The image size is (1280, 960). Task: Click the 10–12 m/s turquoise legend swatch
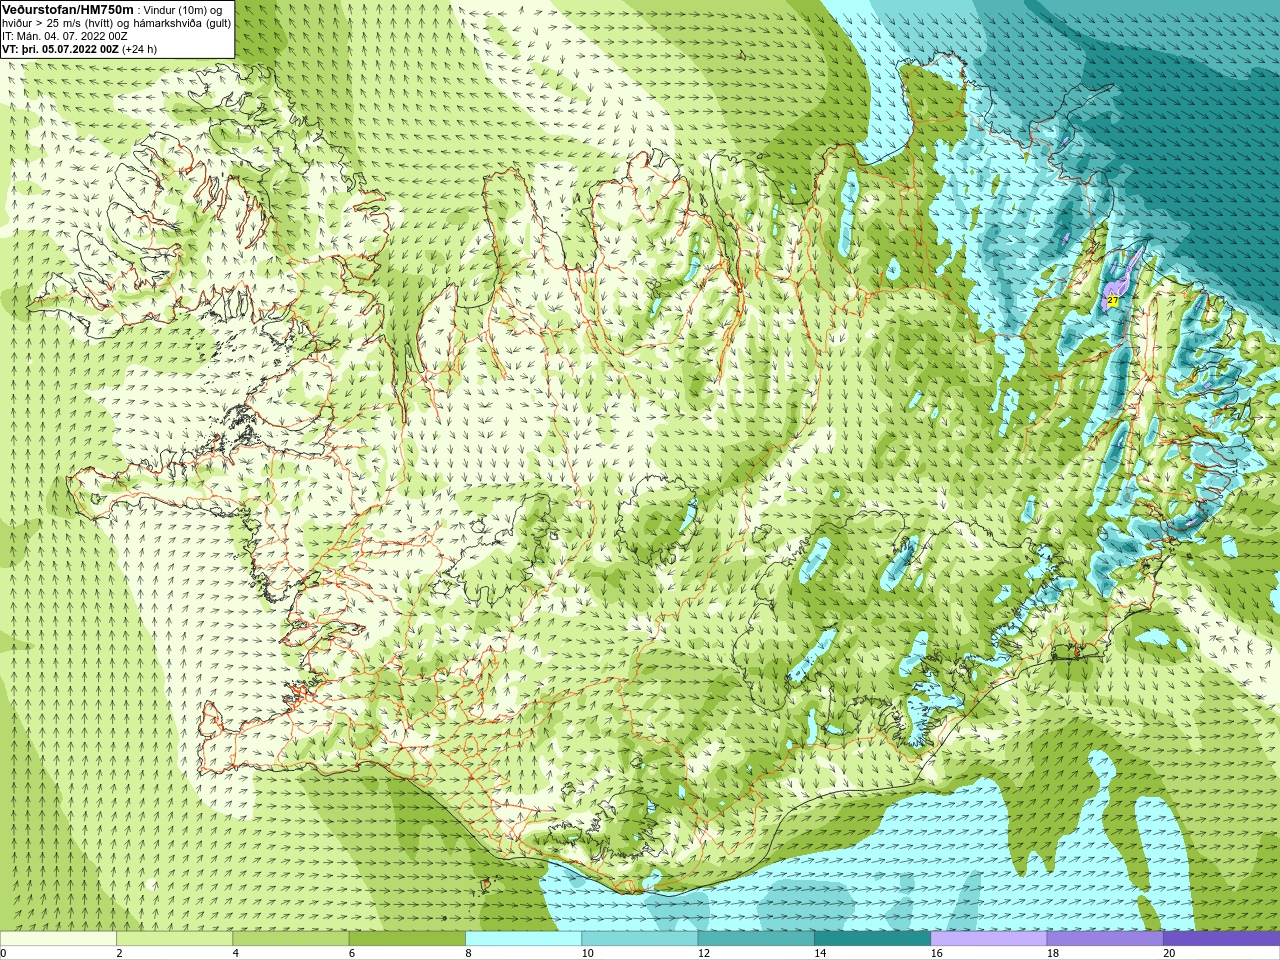[x=639, y=938]
